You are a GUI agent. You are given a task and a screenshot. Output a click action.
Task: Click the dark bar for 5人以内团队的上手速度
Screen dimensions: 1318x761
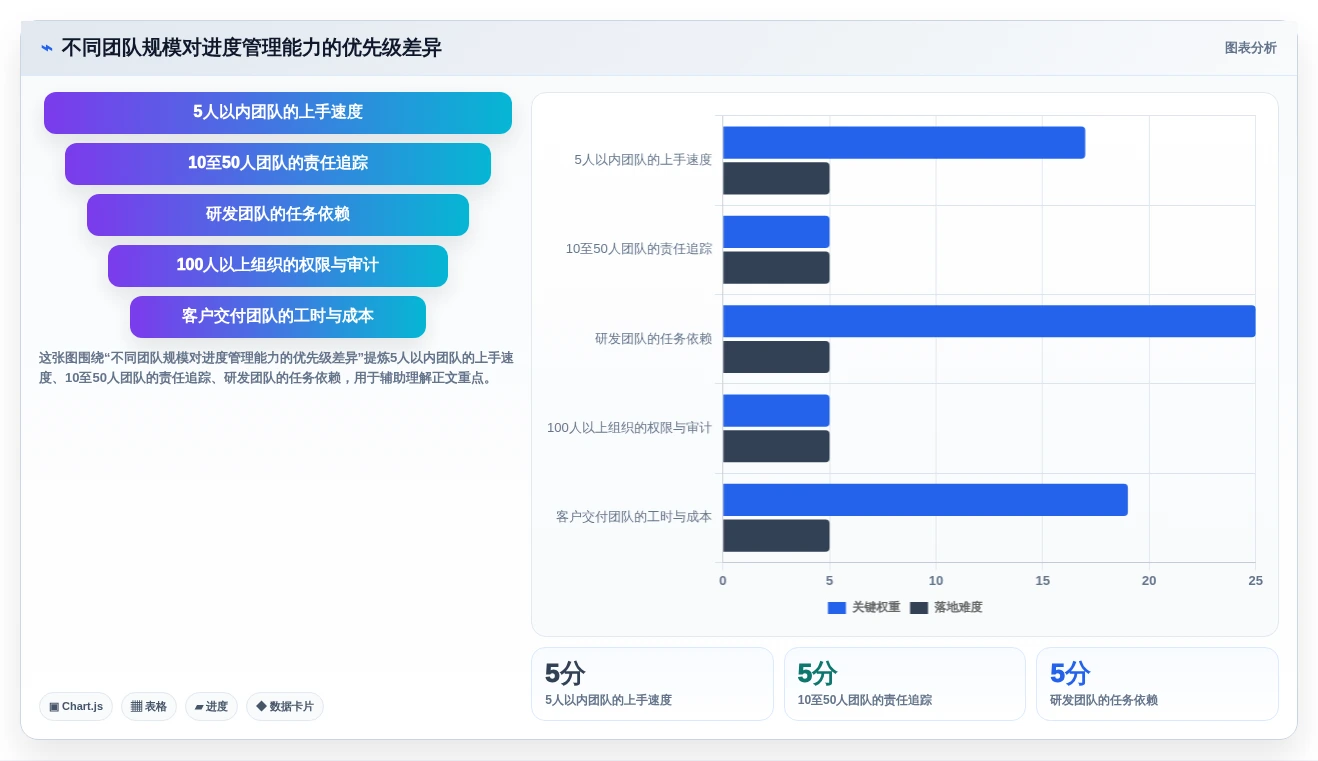(776, 179)
